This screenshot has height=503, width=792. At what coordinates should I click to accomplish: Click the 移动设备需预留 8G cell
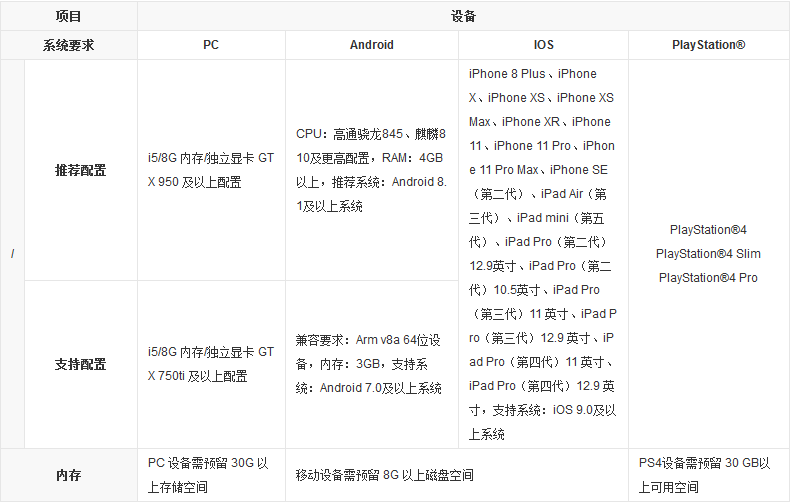tap(457, 475)
